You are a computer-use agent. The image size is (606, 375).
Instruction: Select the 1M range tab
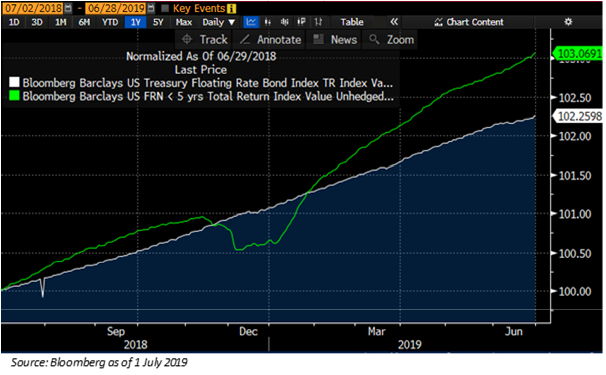click(61, 22)
